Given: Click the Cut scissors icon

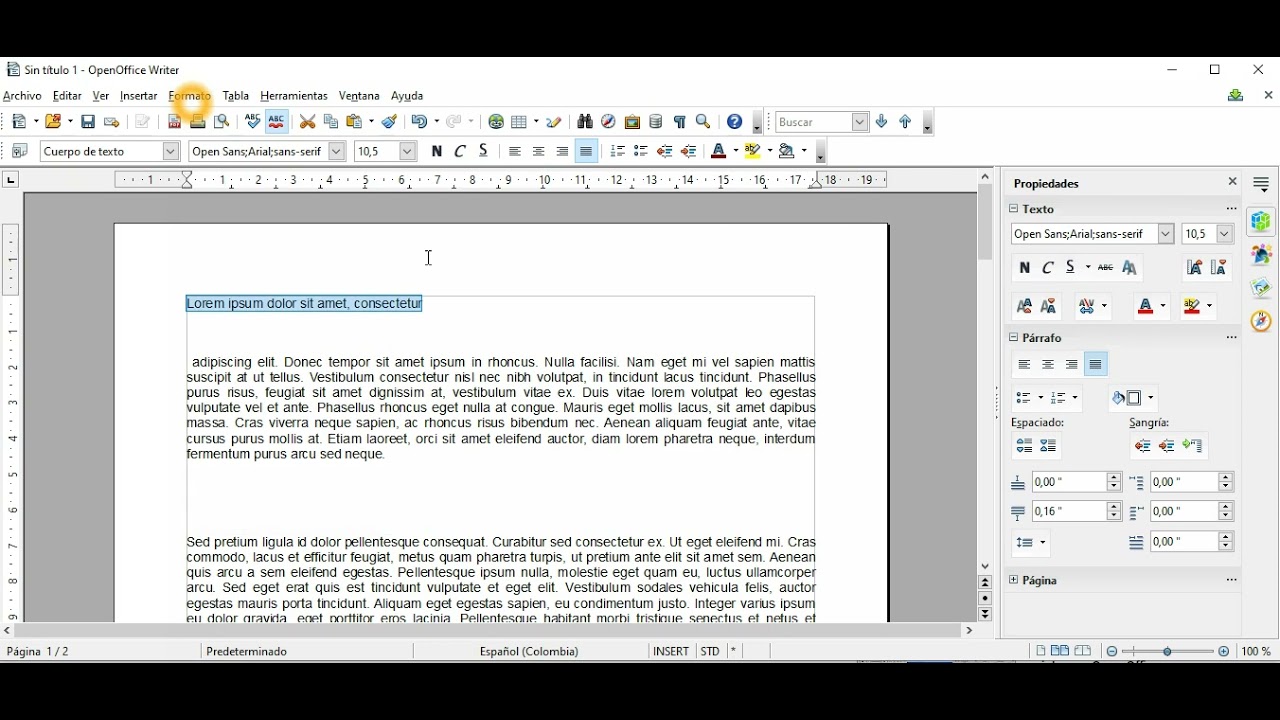Looking at the screenshot, I should pyautogui.click(x=308, y=122).
